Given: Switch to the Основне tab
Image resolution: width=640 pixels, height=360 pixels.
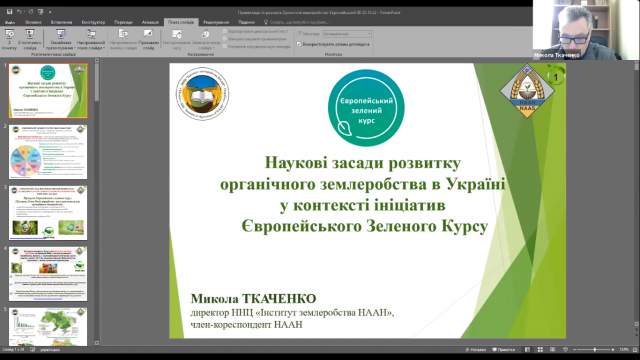Looking at the screenshot, I should 33,22.
